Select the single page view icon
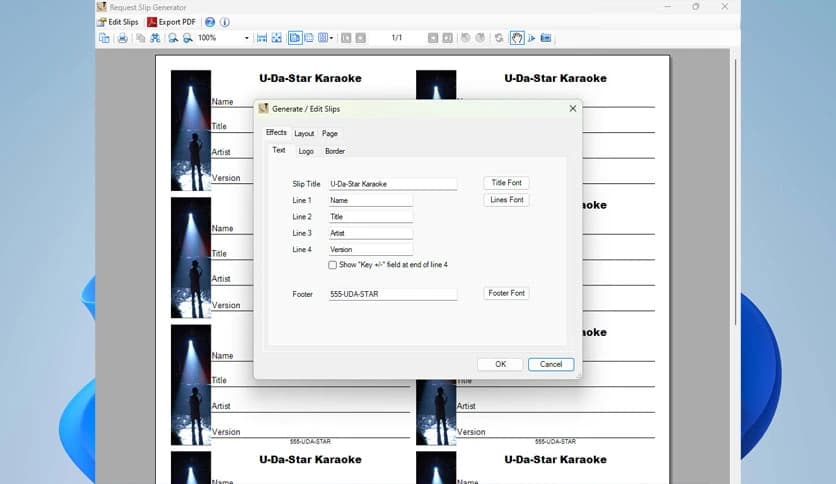 294,38
